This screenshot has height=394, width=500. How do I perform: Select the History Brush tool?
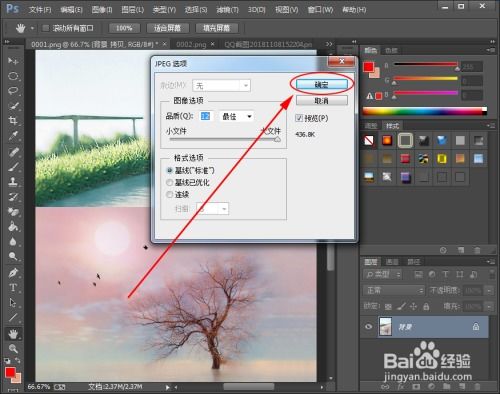(13, 197)
